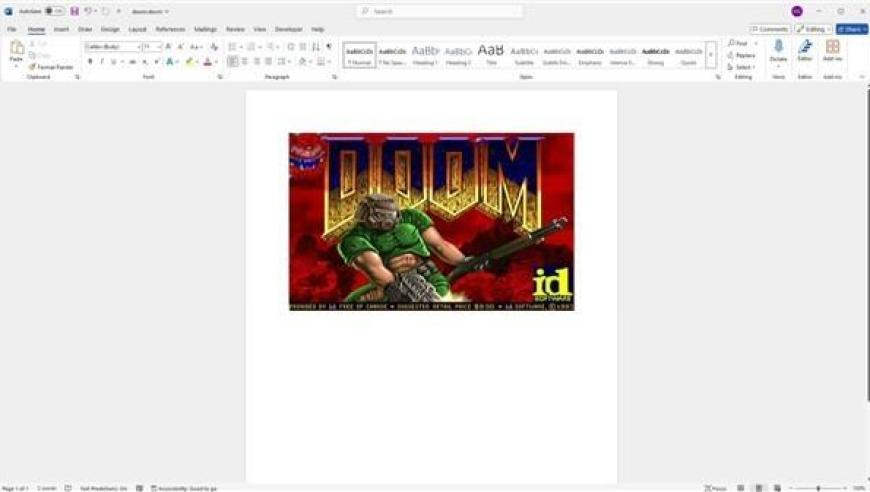Screen dimensions: 870x492
Task: Switch to the Draw tab
Action: (85, 29)
